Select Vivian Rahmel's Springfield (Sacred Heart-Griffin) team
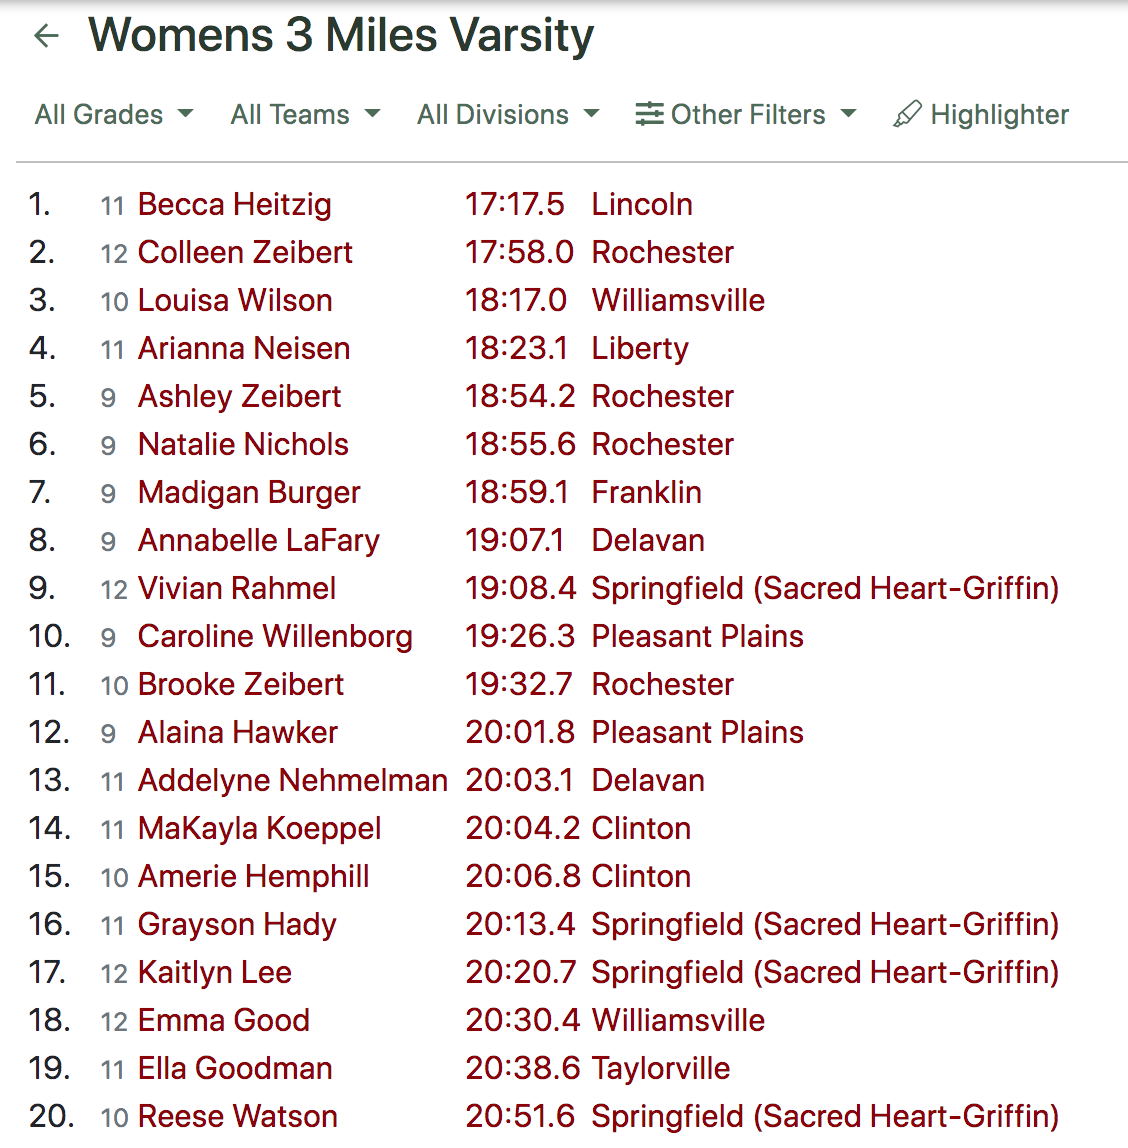The width and height of the screenshot is (1128, 1148). pyautogui.click(x=825, y=589)
